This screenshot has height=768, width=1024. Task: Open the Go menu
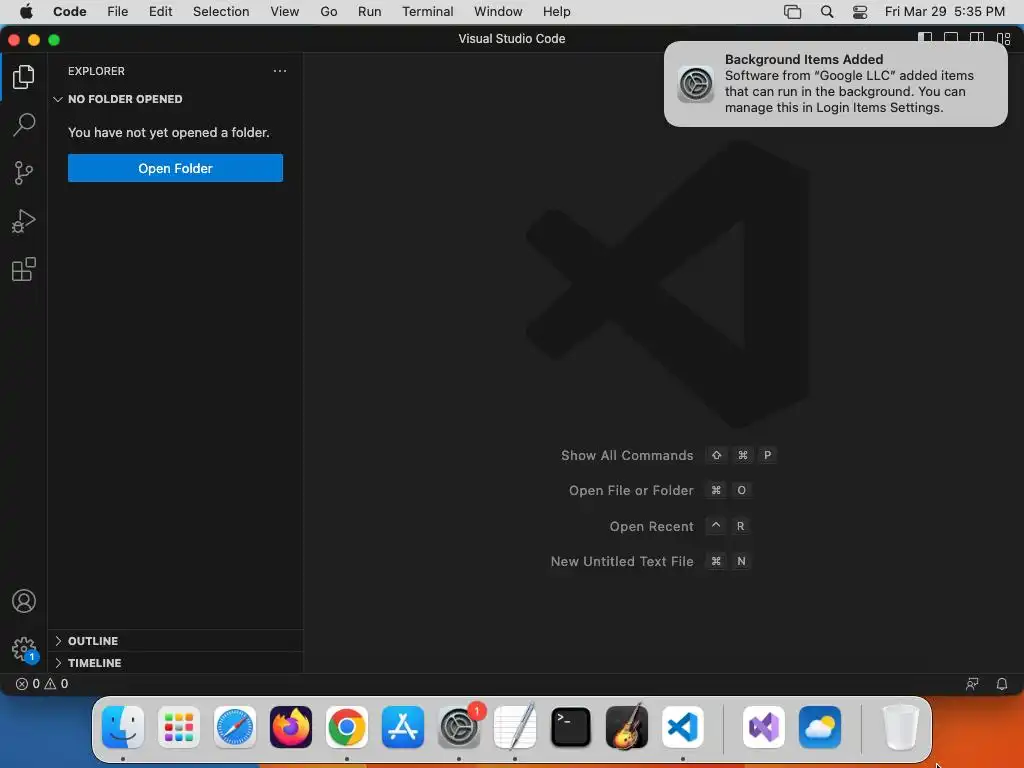tap(328, 12)
